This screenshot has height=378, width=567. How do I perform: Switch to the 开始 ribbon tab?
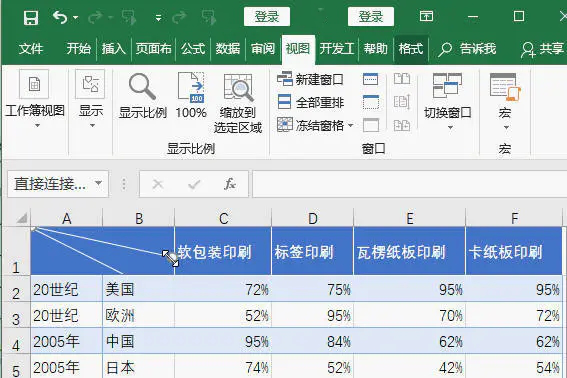pyautogui.click(x=78, y=48)
